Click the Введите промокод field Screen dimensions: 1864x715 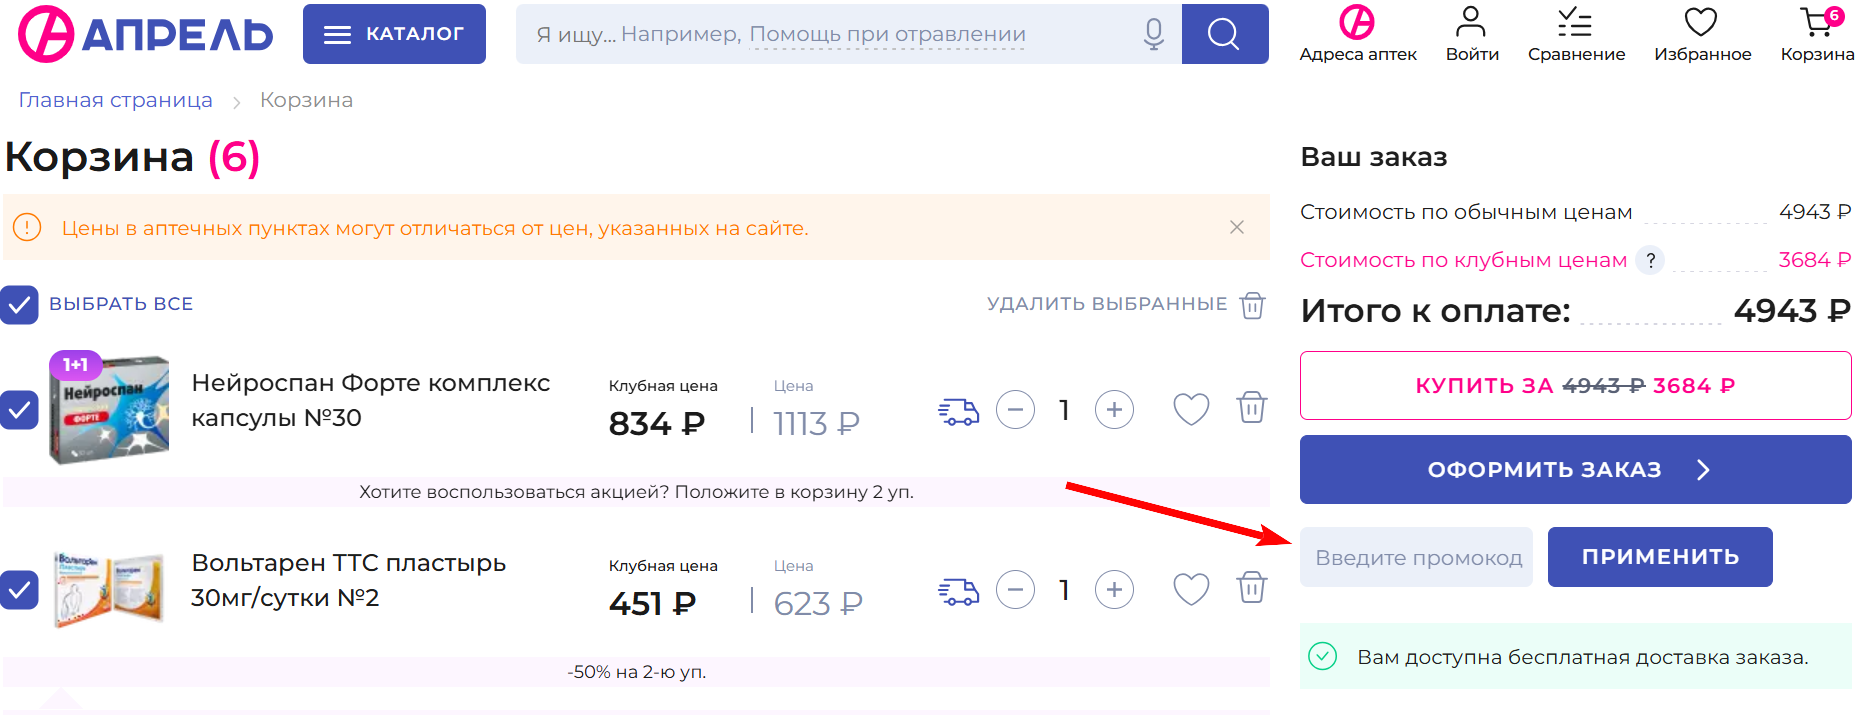1416,557
